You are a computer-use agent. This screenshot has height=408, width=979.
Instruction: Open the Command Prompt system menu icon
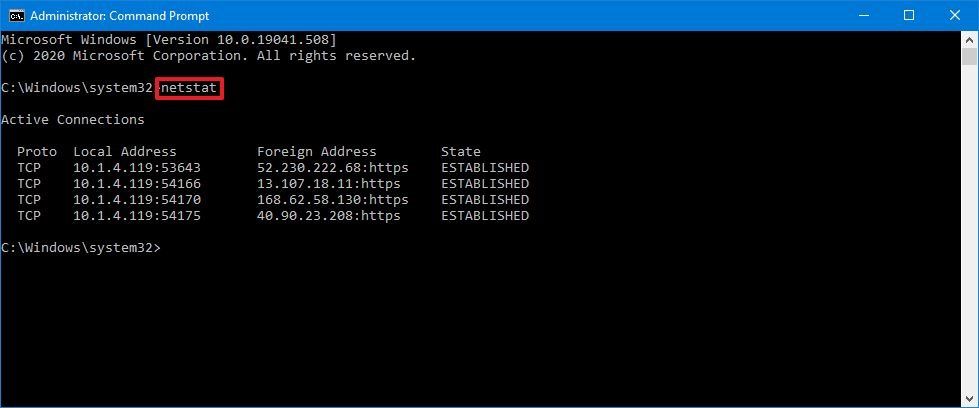(16, 15)
